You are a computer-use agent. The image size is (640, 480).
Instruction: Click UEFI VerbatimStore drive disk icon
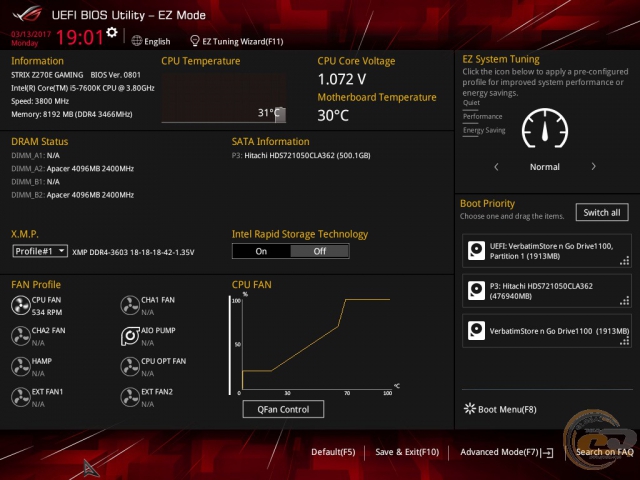(476, 251)
